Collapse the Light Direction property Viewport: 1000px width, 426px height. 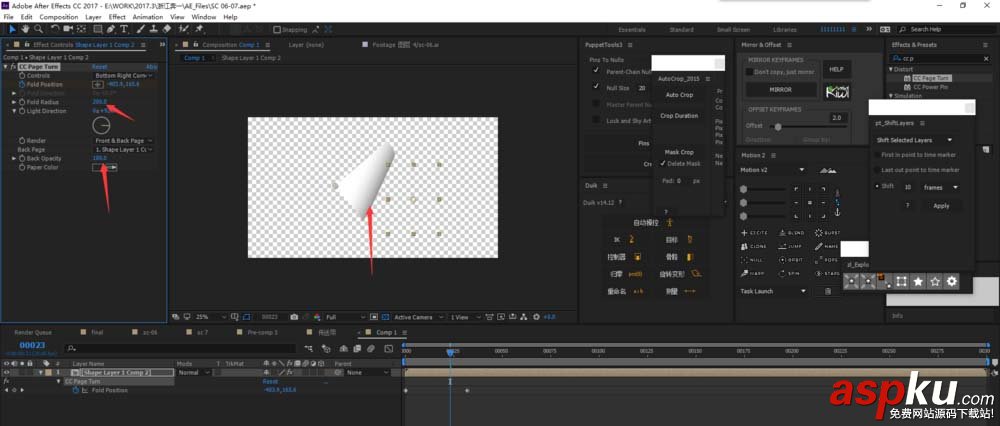pyautogui.click(x=15, y=111)
